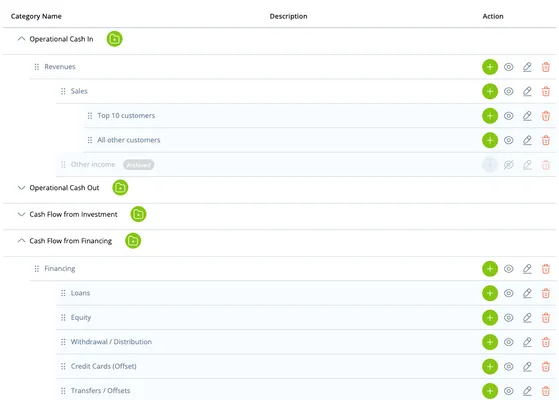Select the Other income row label
The image size is (559, 400).
pyautogui.click(x=93, y=164)
